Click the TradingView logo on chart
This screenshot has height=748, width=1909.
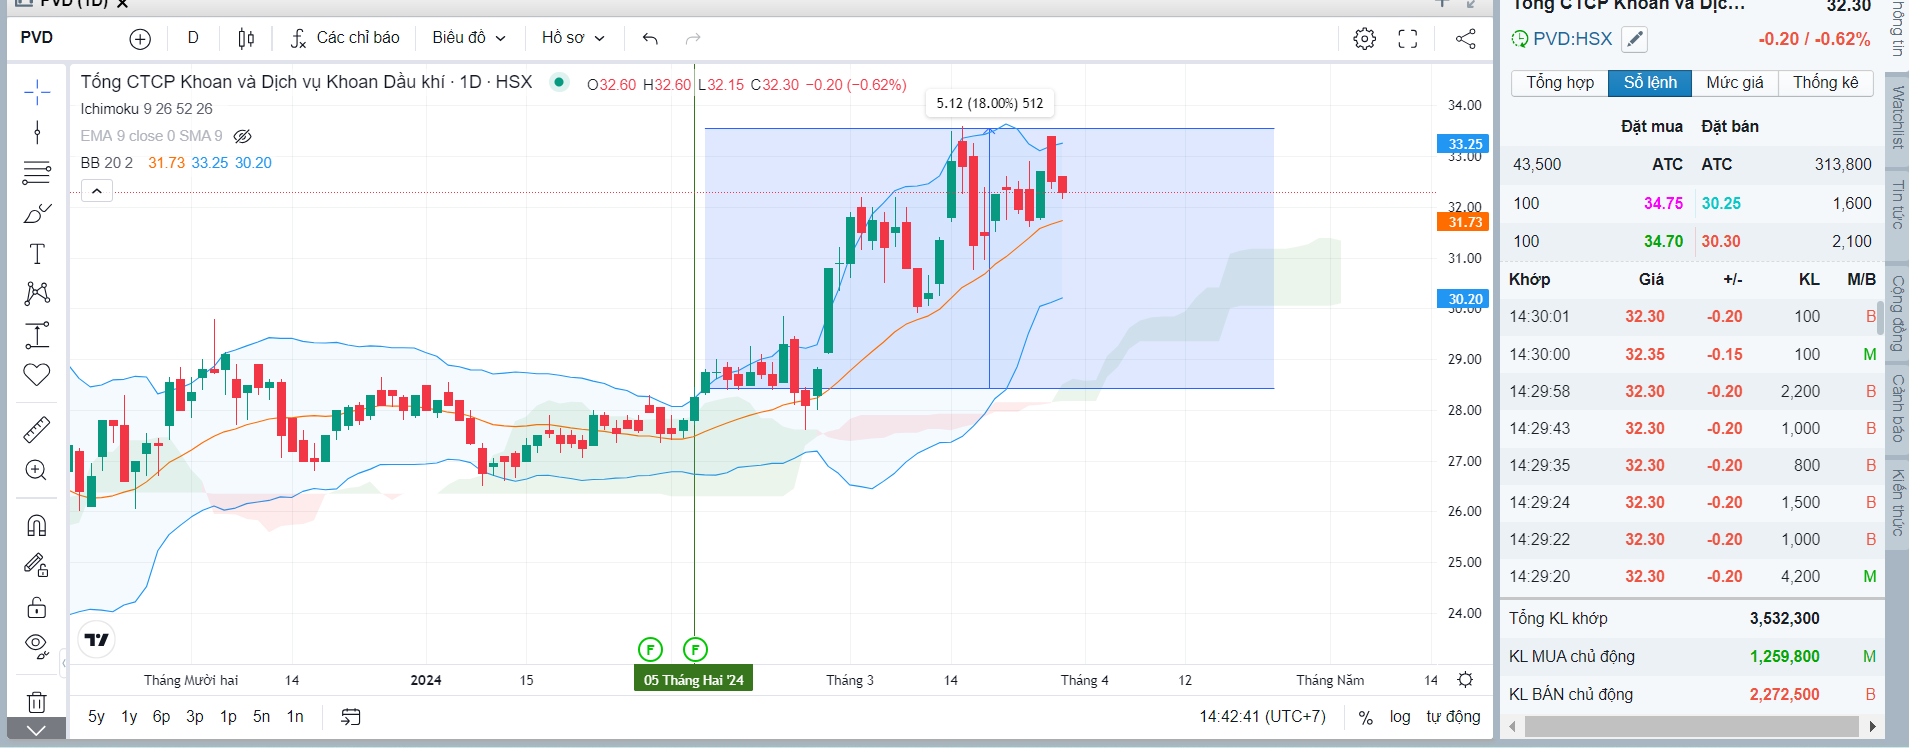[x=97, y=640]
